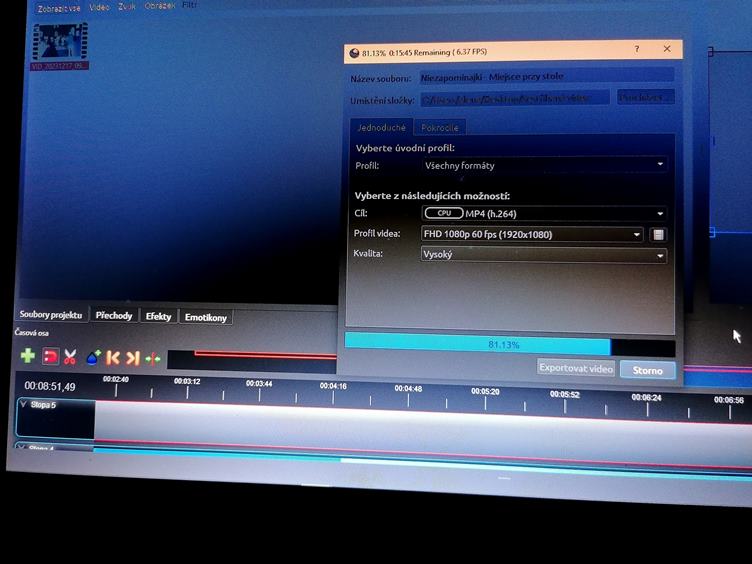This screenshot has height=564, width=752.
Task: Open the Efekty tab
Action: point(158,317)
